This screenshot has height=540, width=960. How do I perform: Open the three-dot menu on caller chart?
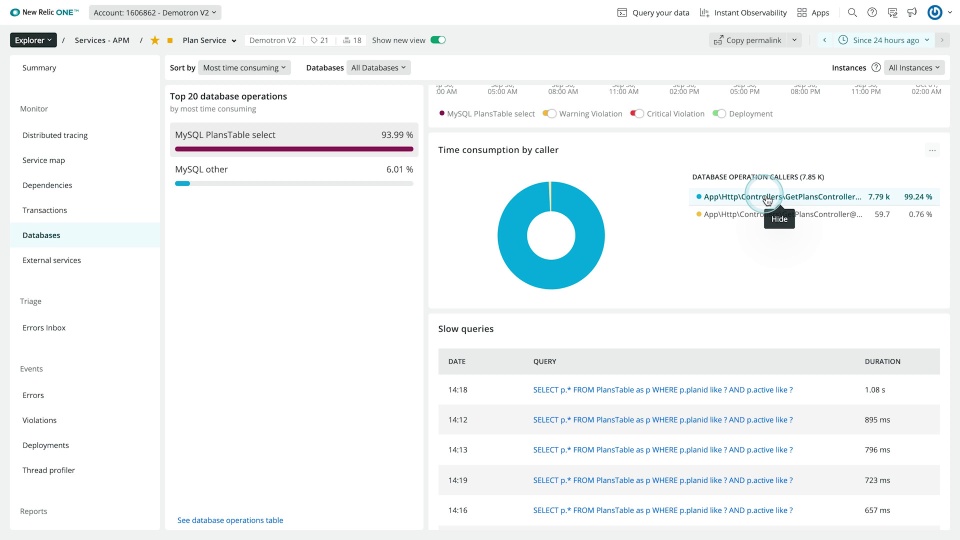pyautogui.click(x=932, y=150)
